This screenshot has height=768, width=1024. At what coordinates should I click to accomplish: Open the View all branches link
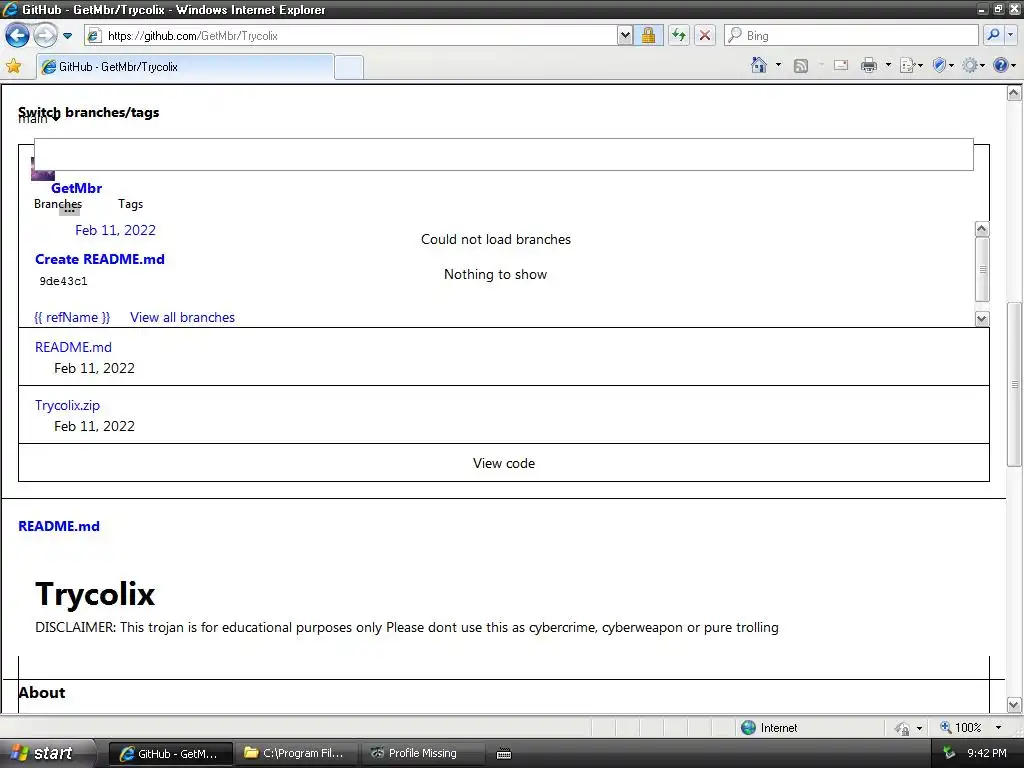point(182,317)
